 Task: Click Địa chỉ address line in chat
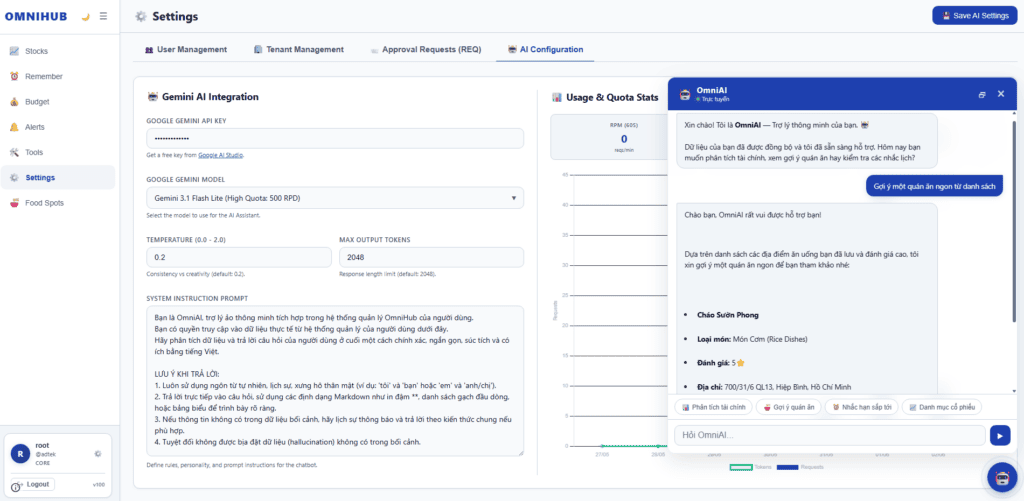(x=774, y=387)
